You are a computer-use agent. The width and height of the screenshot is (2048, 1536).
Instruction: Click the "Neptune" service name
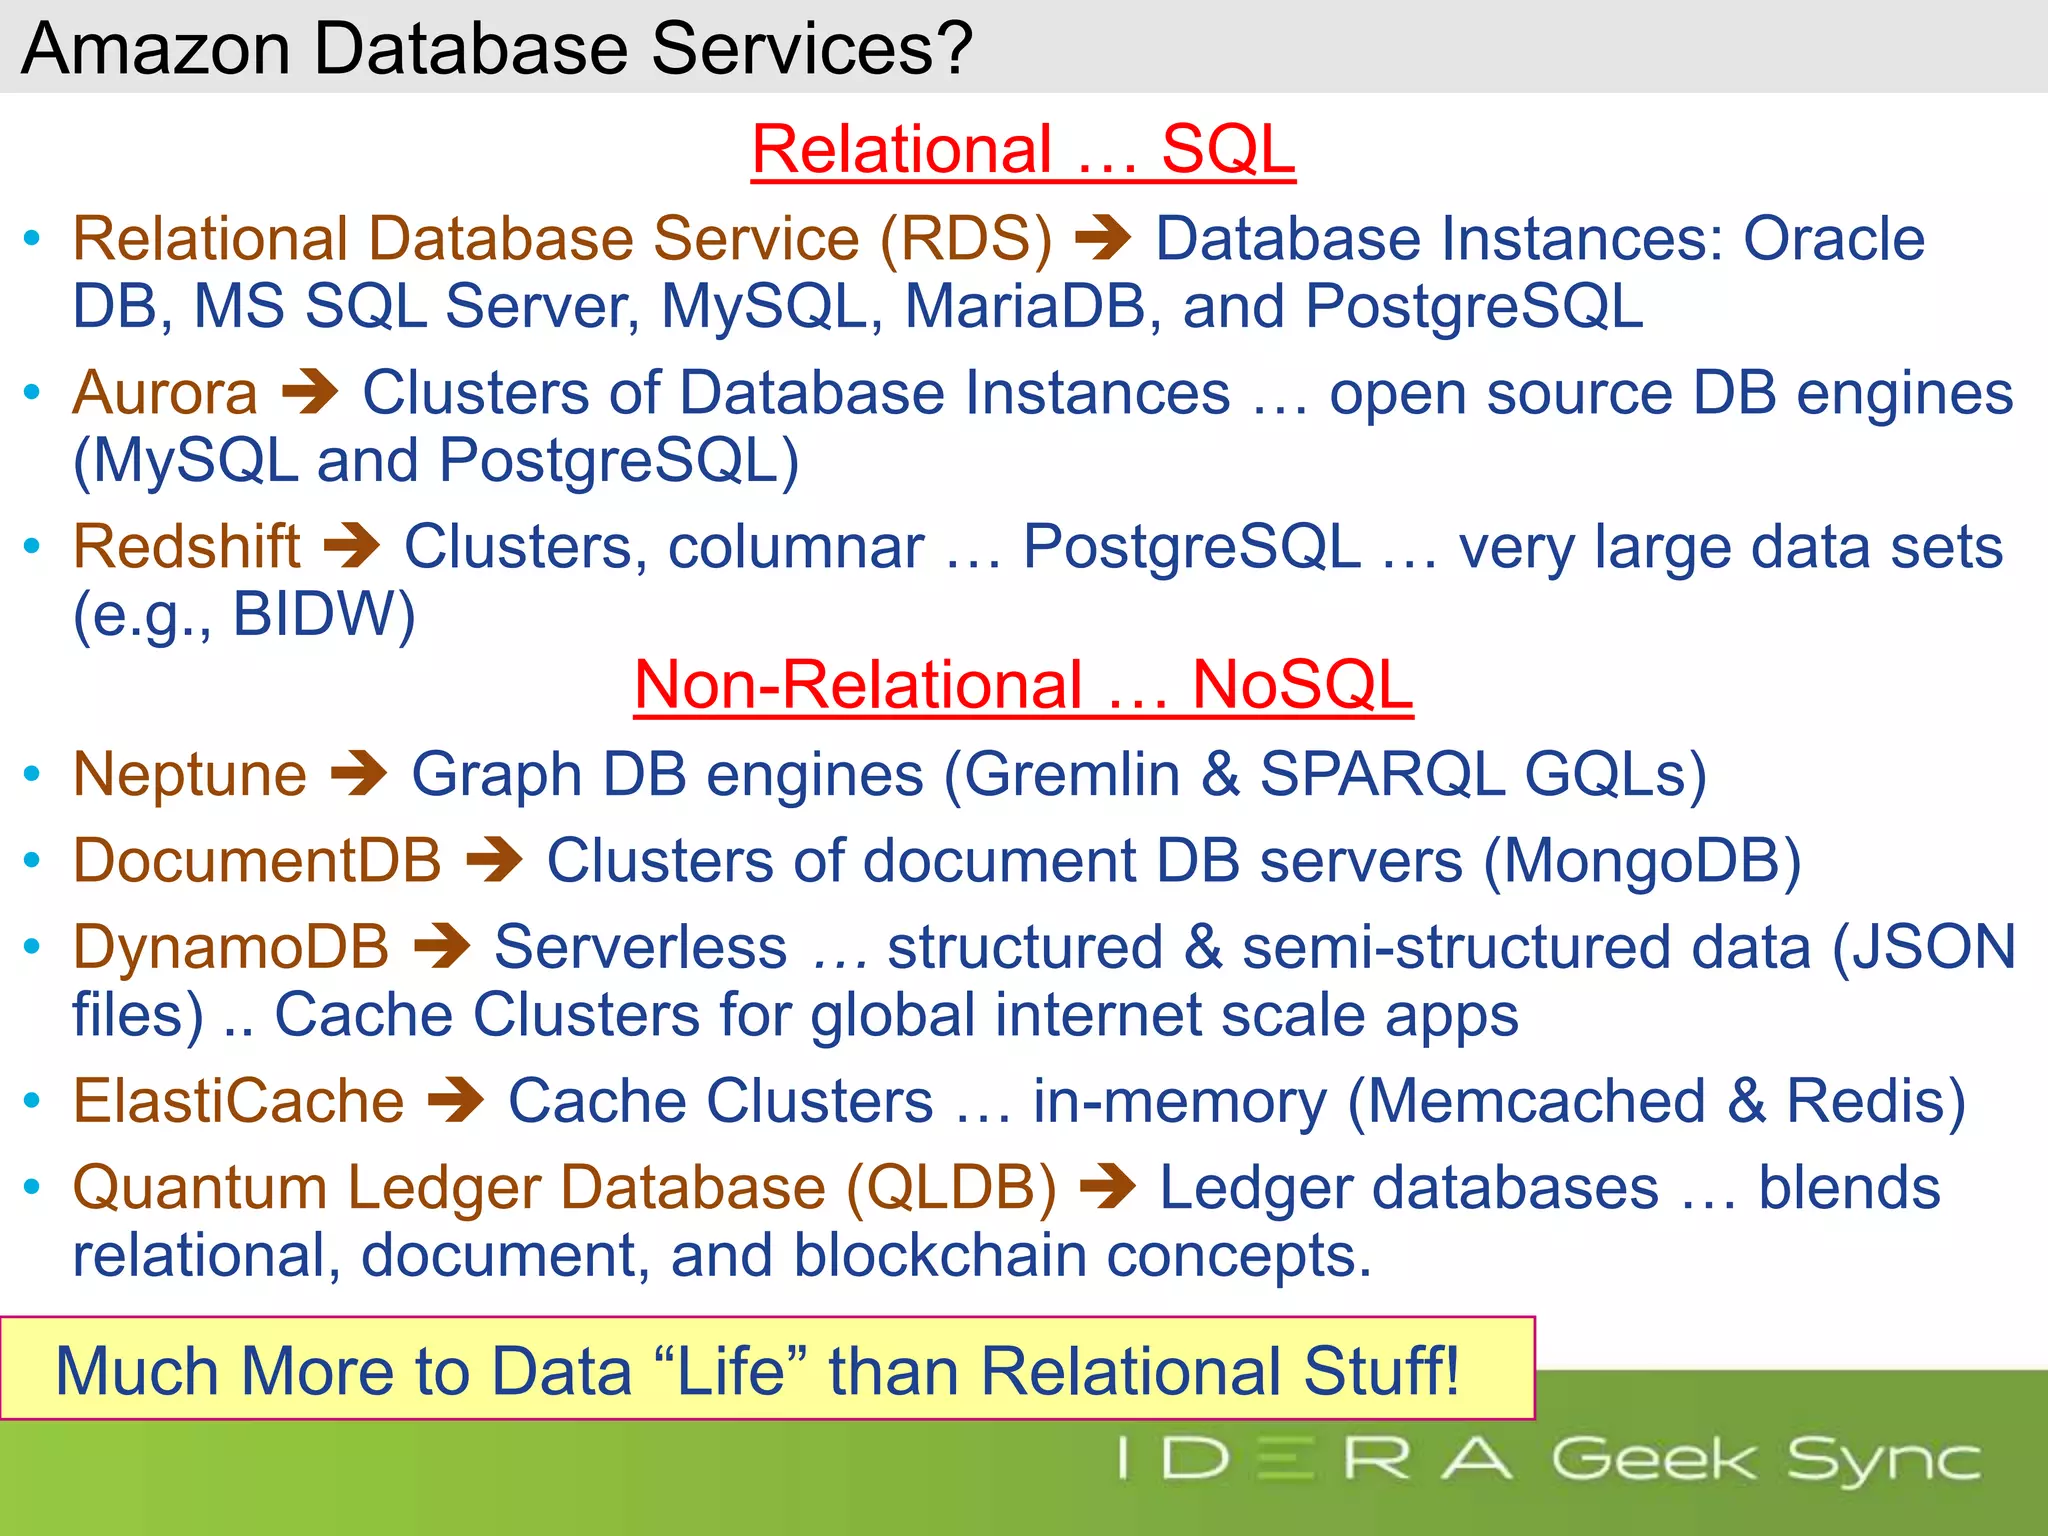pos(190,775)
